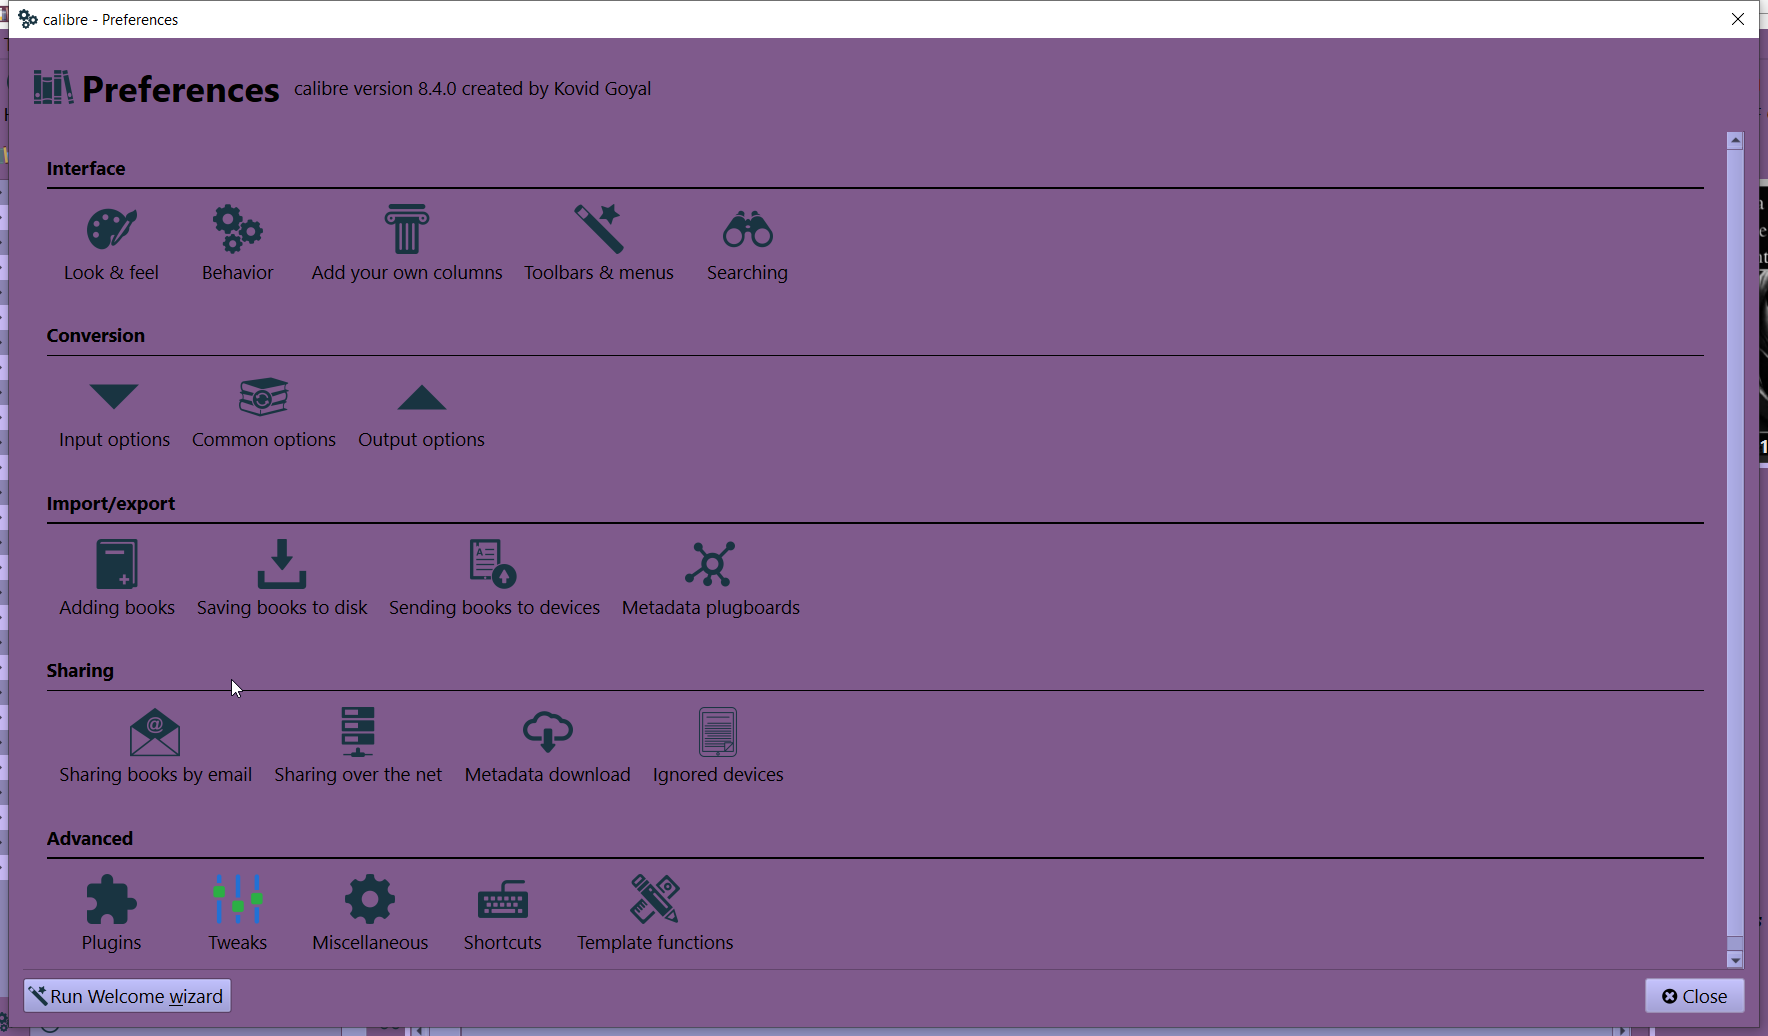Open Add your own columns
This screenshot has height=1036, width=1768.
[x=407, y=244]
